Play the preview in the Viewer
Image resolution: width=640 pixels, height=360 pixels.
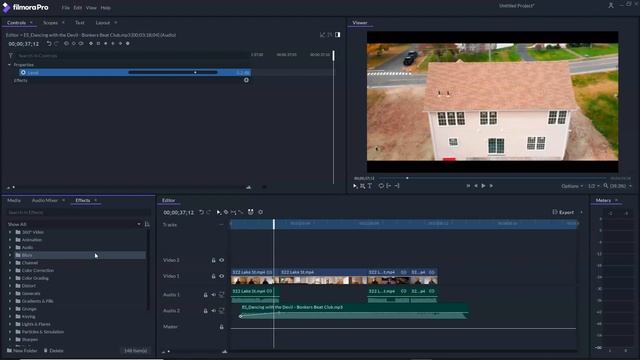tap(483, 186)
